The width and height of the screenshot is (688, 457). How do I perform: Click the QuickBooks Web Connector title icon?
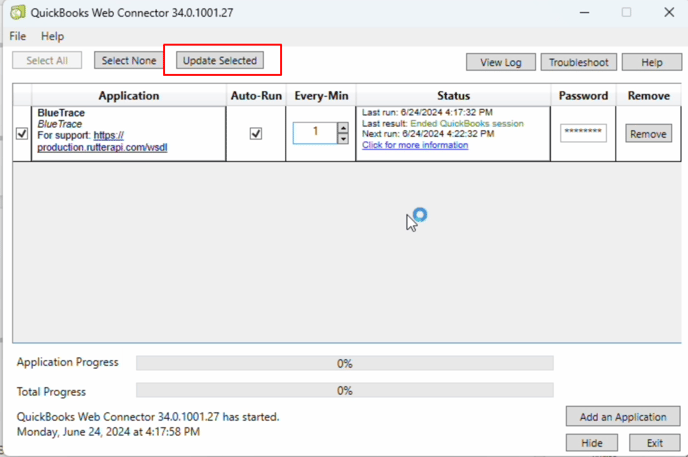[x=18, y=12]
